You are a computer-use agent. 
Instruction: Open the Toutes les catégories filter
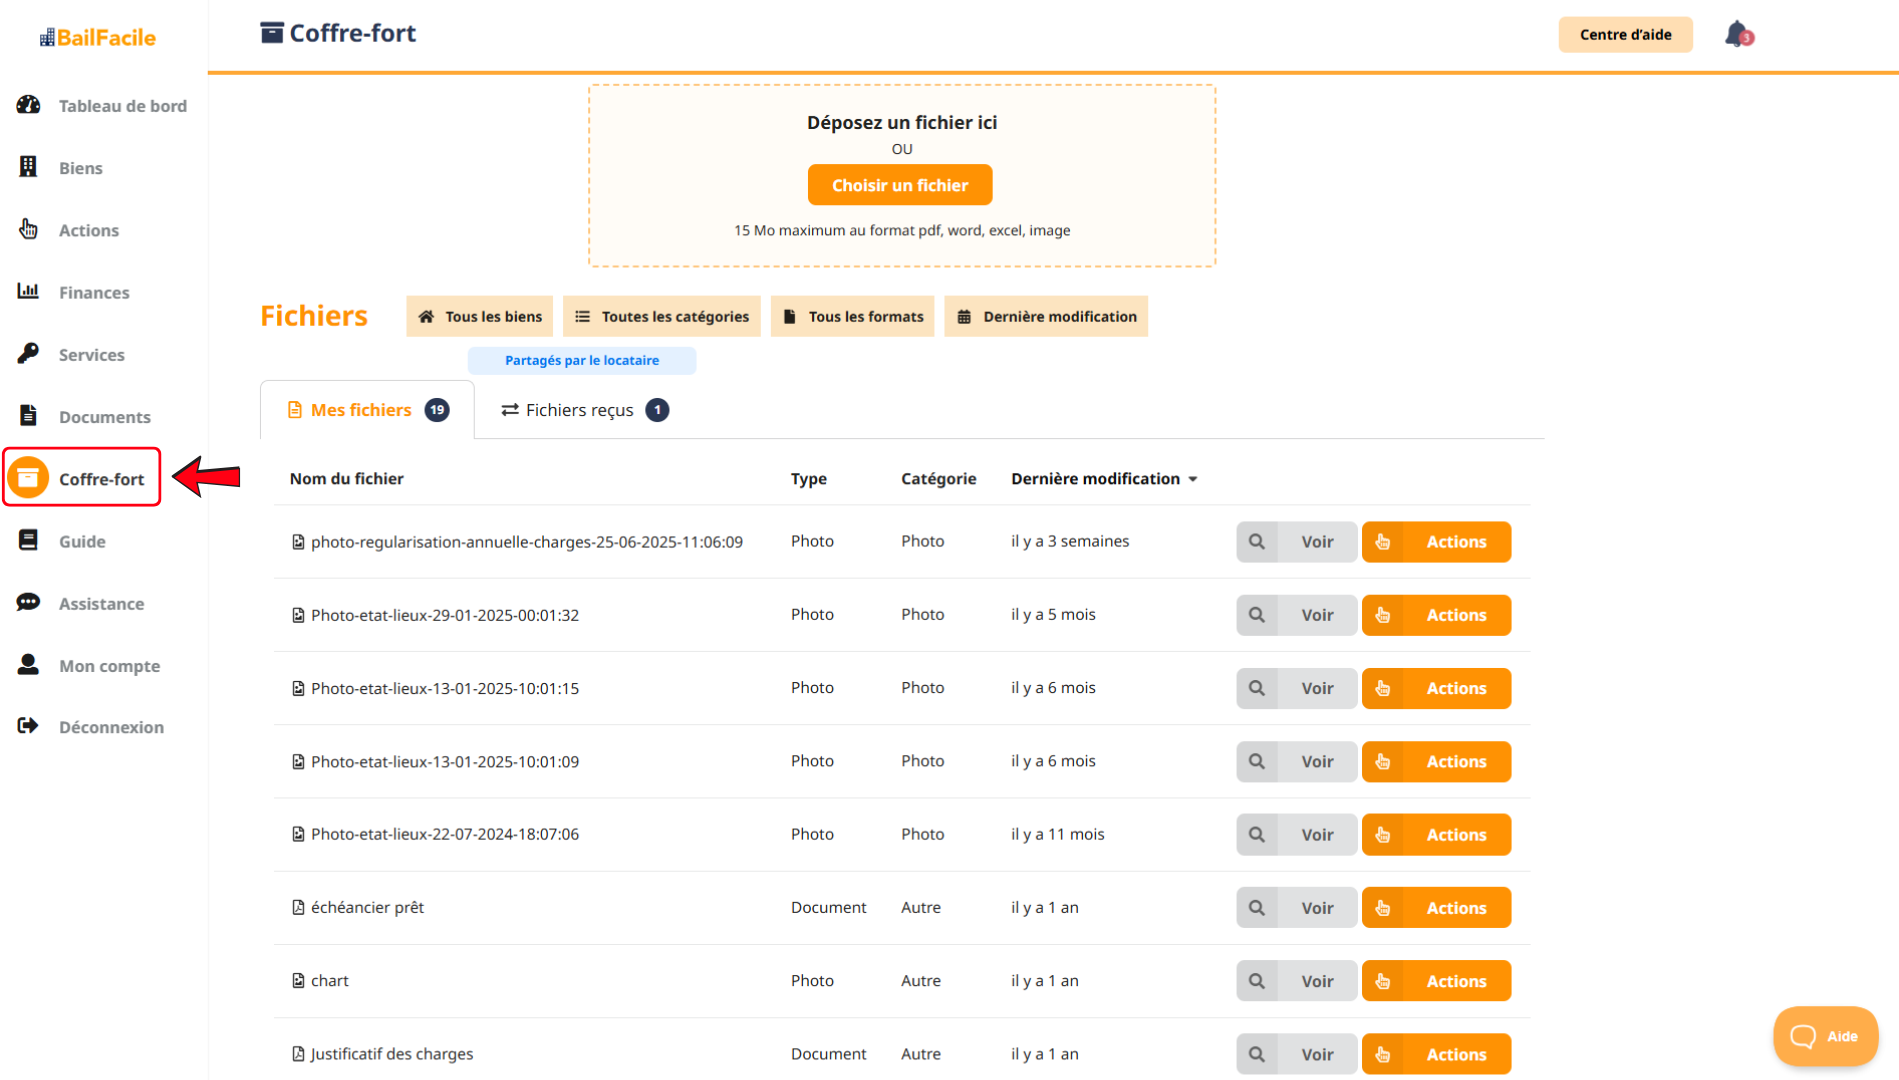point(662,316)
